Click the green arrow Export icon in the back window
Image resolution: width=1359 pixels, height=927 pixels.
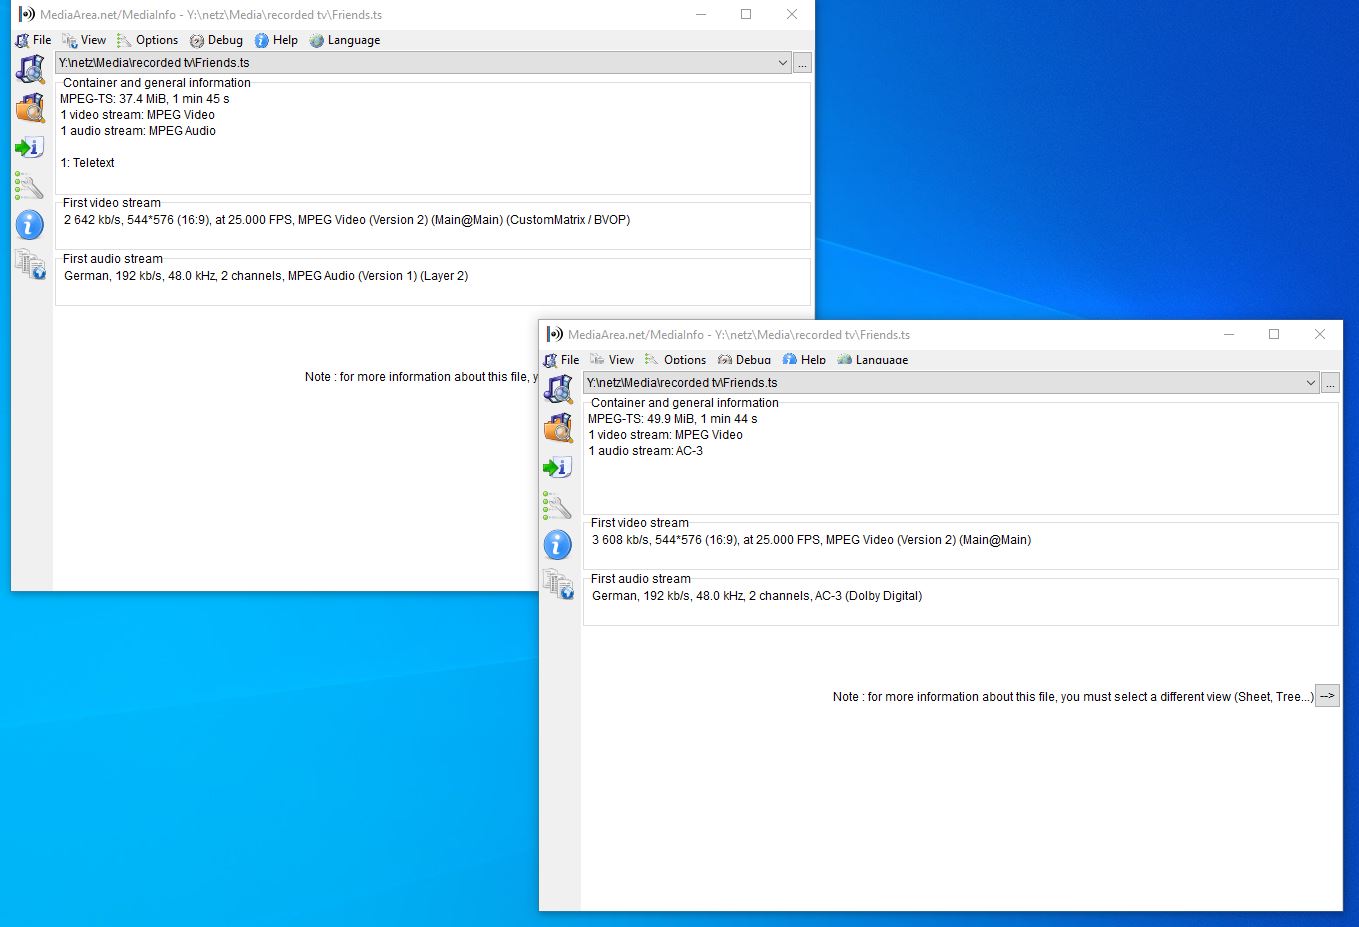pyautogui.click(x=30, y=147)
